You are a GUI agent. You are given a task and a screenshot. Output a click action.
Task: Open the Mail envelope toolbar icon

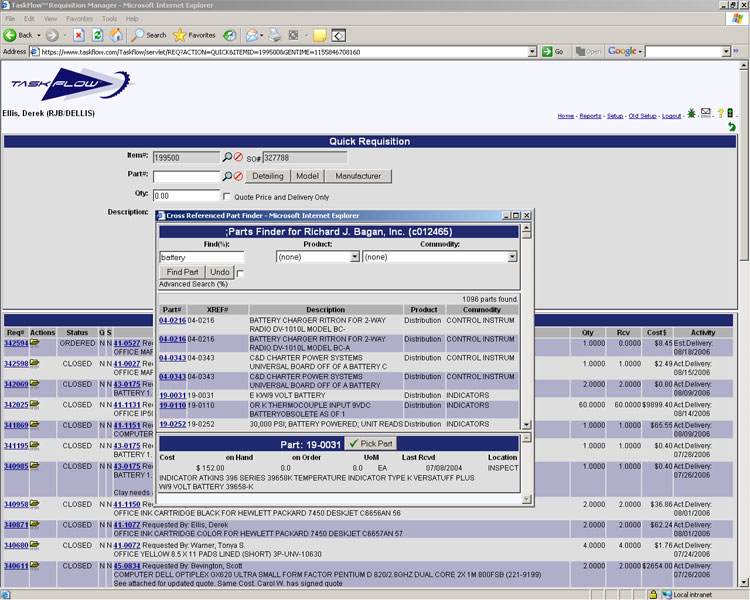(252, 35)
